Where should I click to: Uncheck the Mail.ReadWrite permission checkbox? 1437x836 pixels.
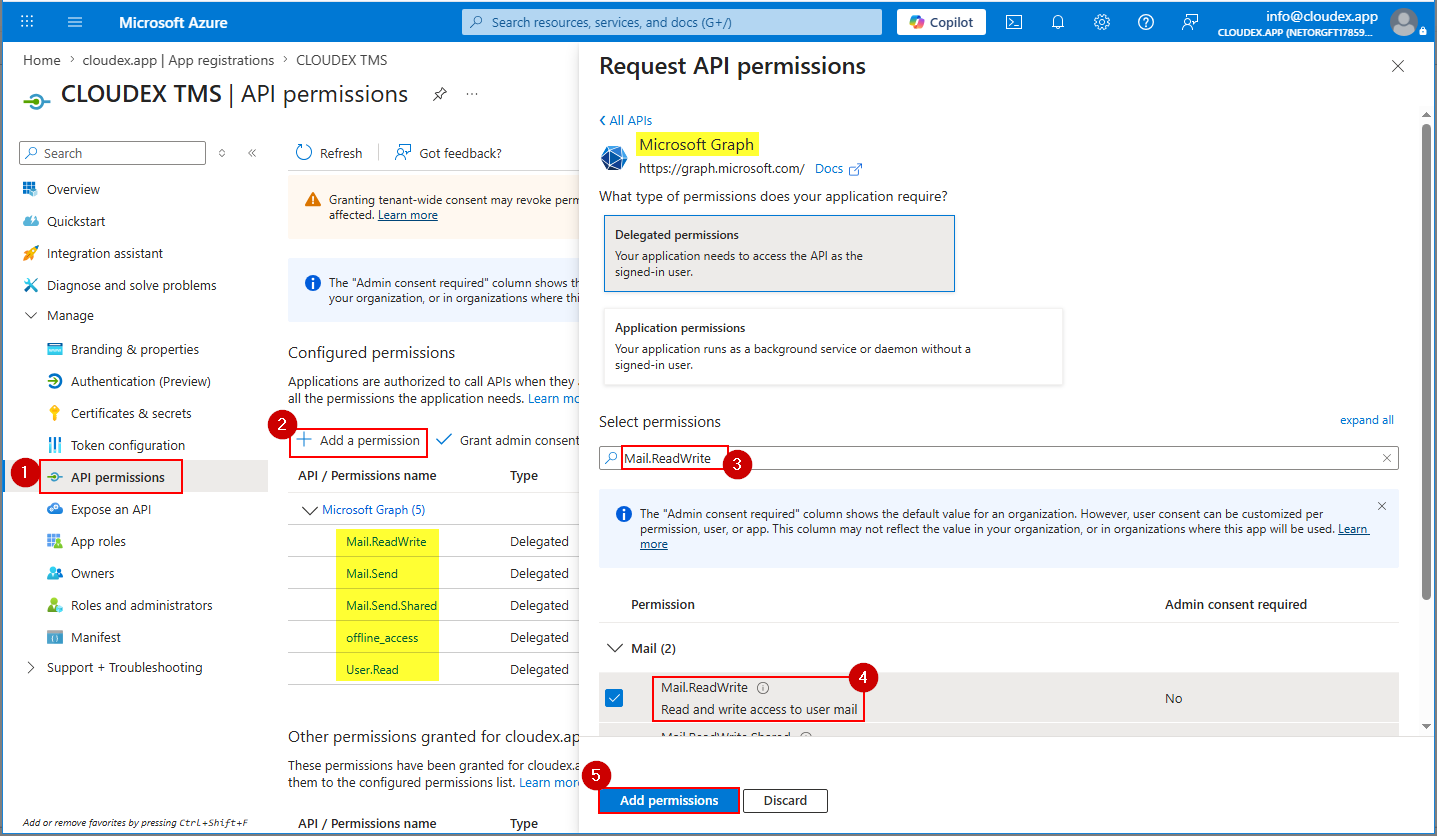click(x=614, y=698)
